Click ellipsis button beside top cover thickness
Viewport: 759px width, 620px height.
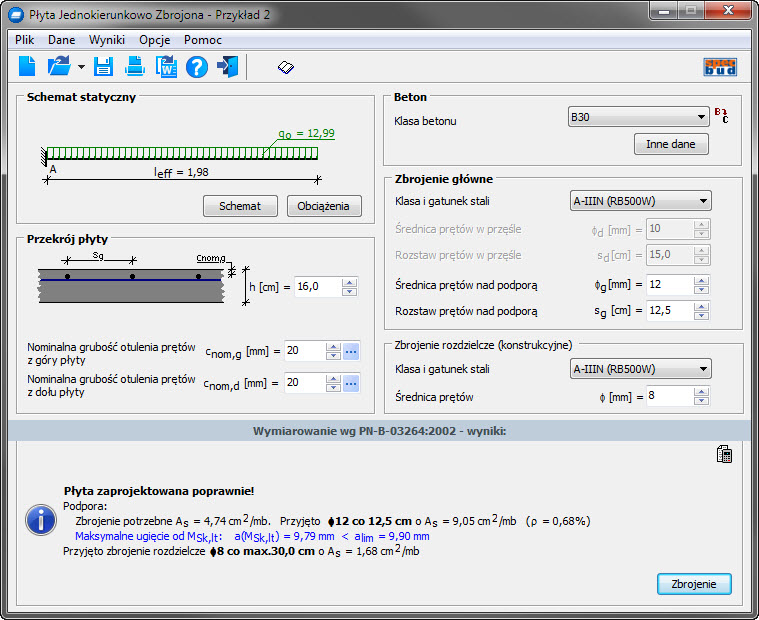[x=351, y=351]
